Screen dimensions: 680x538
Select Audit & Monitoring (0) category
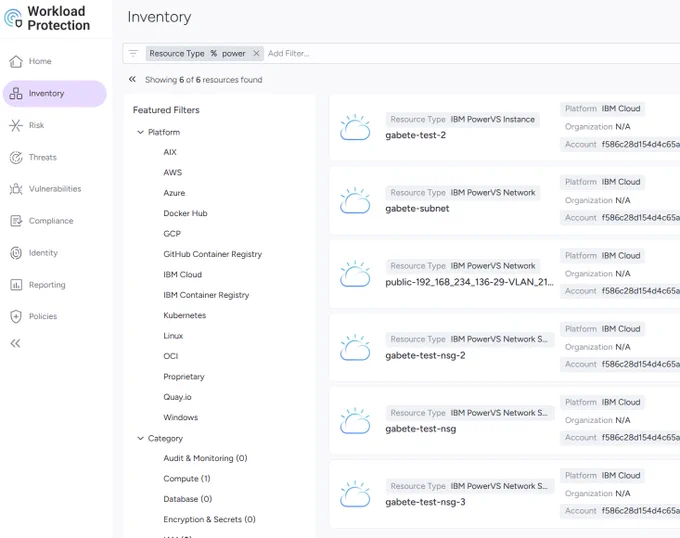click(x=205, y=458)
